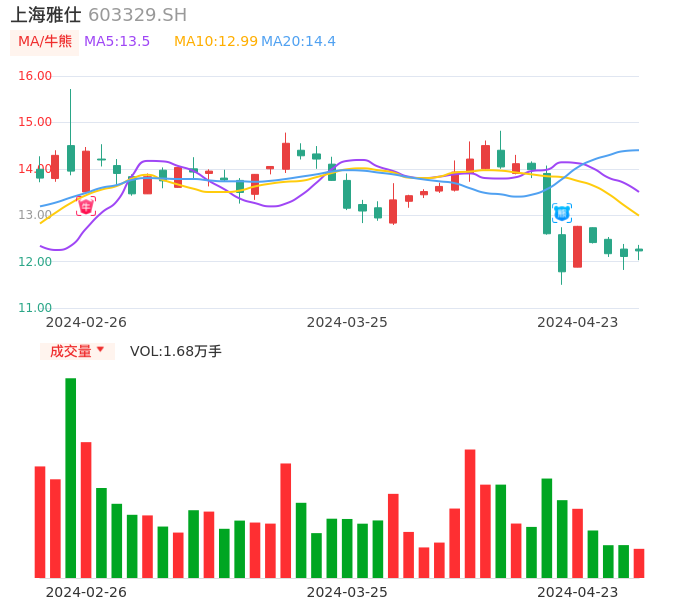
Task: Click the last red volume bar on the right
Action: click(639, 563)
